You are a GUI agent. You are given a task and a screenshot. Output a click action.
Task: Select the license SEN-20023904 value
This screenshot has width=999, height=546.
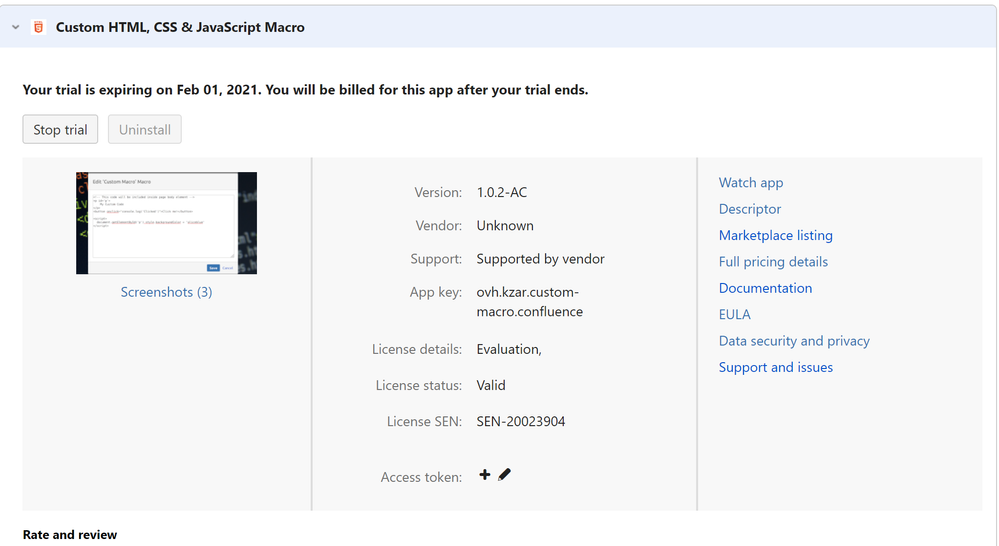(521, 422)
